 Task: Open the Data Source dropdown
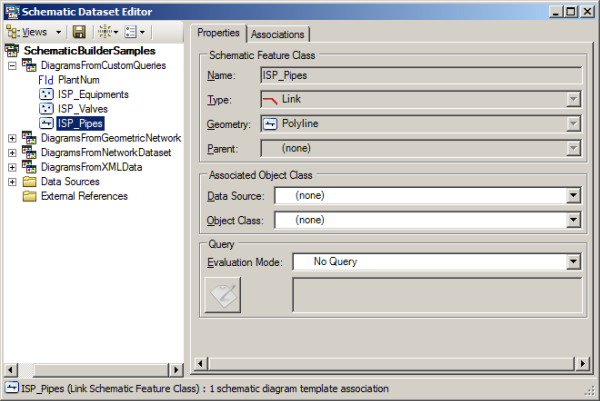[x=573, y=197]
